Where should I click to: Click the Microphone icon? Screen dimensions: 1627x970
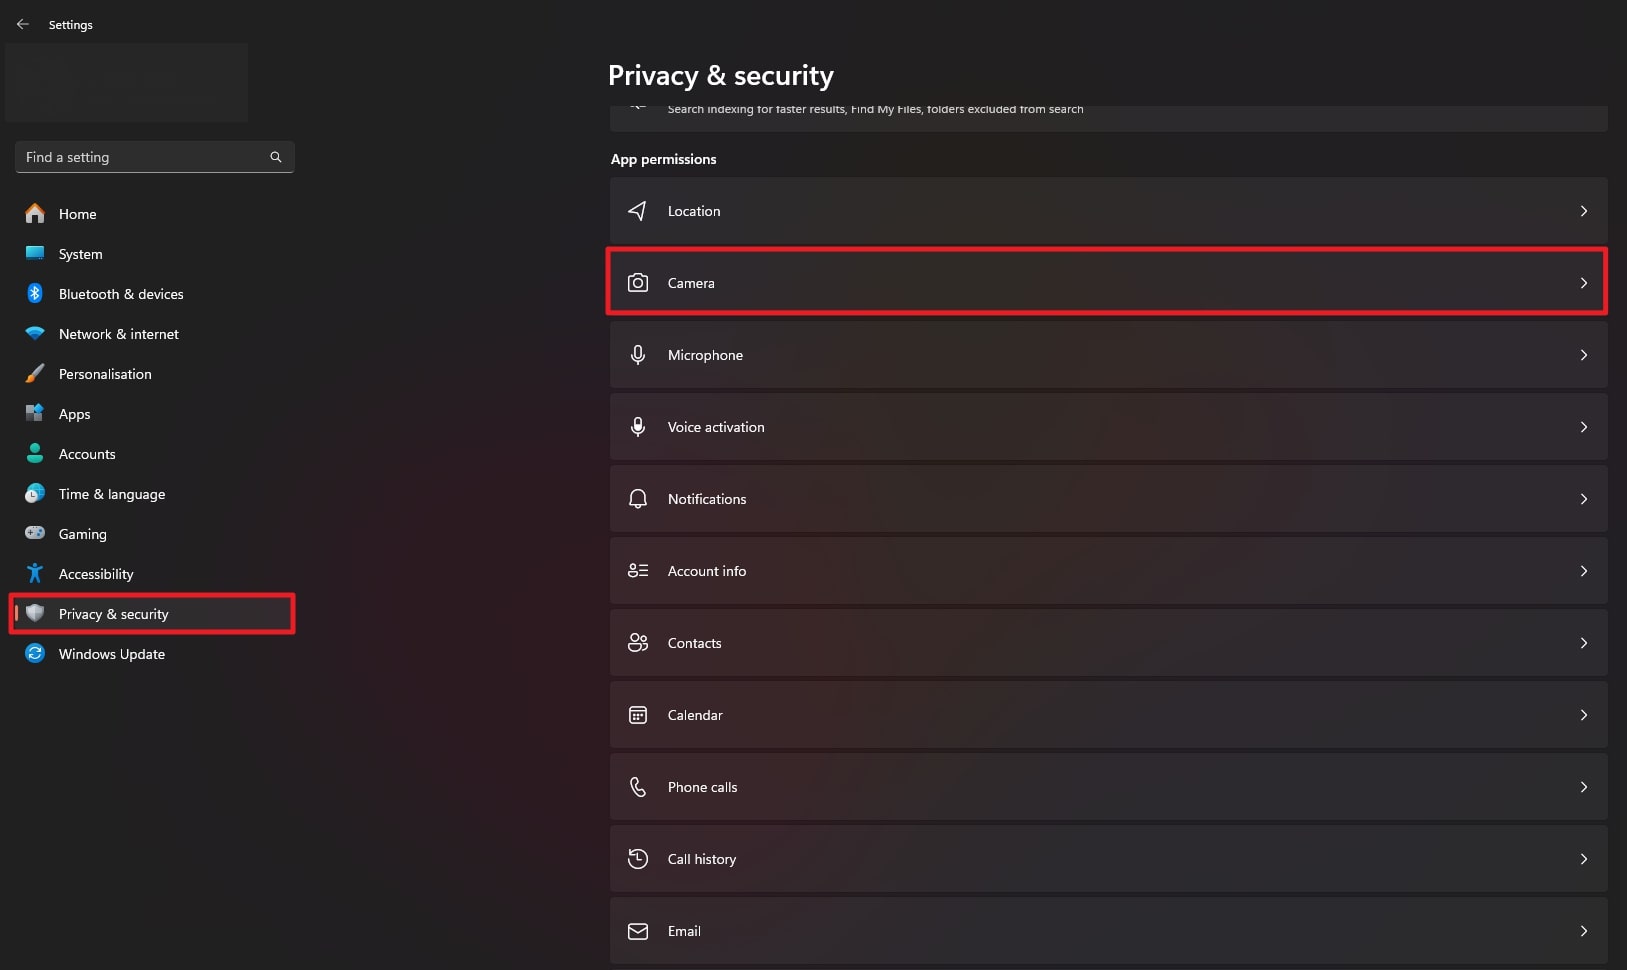(x=639, y=354)
